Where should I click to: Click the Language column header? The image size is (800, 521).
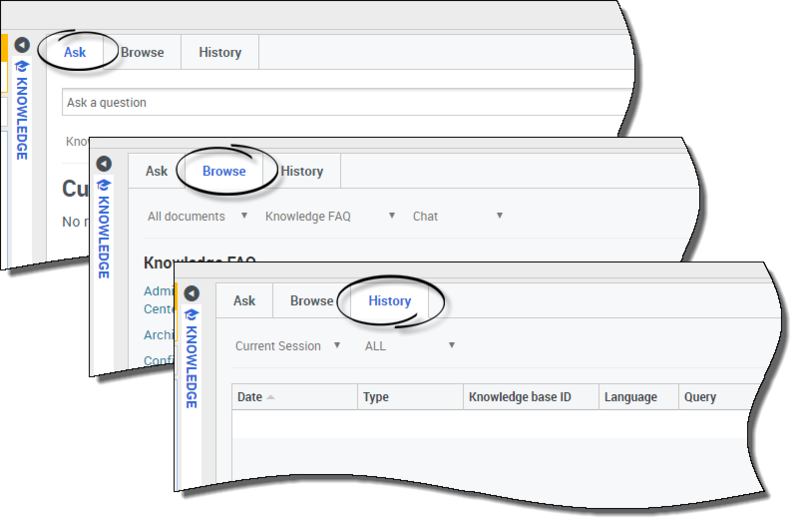pos(639,397)
